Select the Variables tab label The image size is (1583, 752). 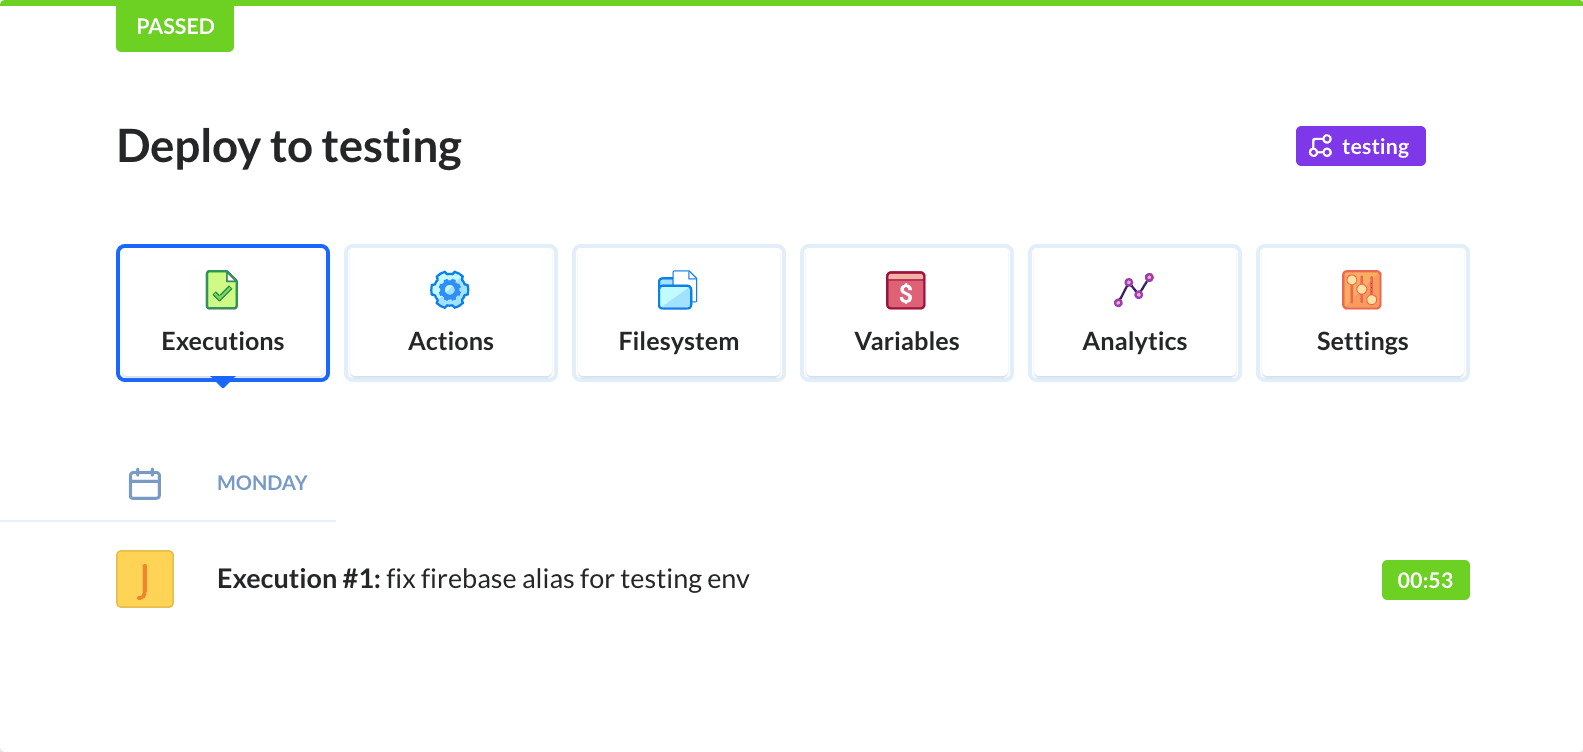907,342
